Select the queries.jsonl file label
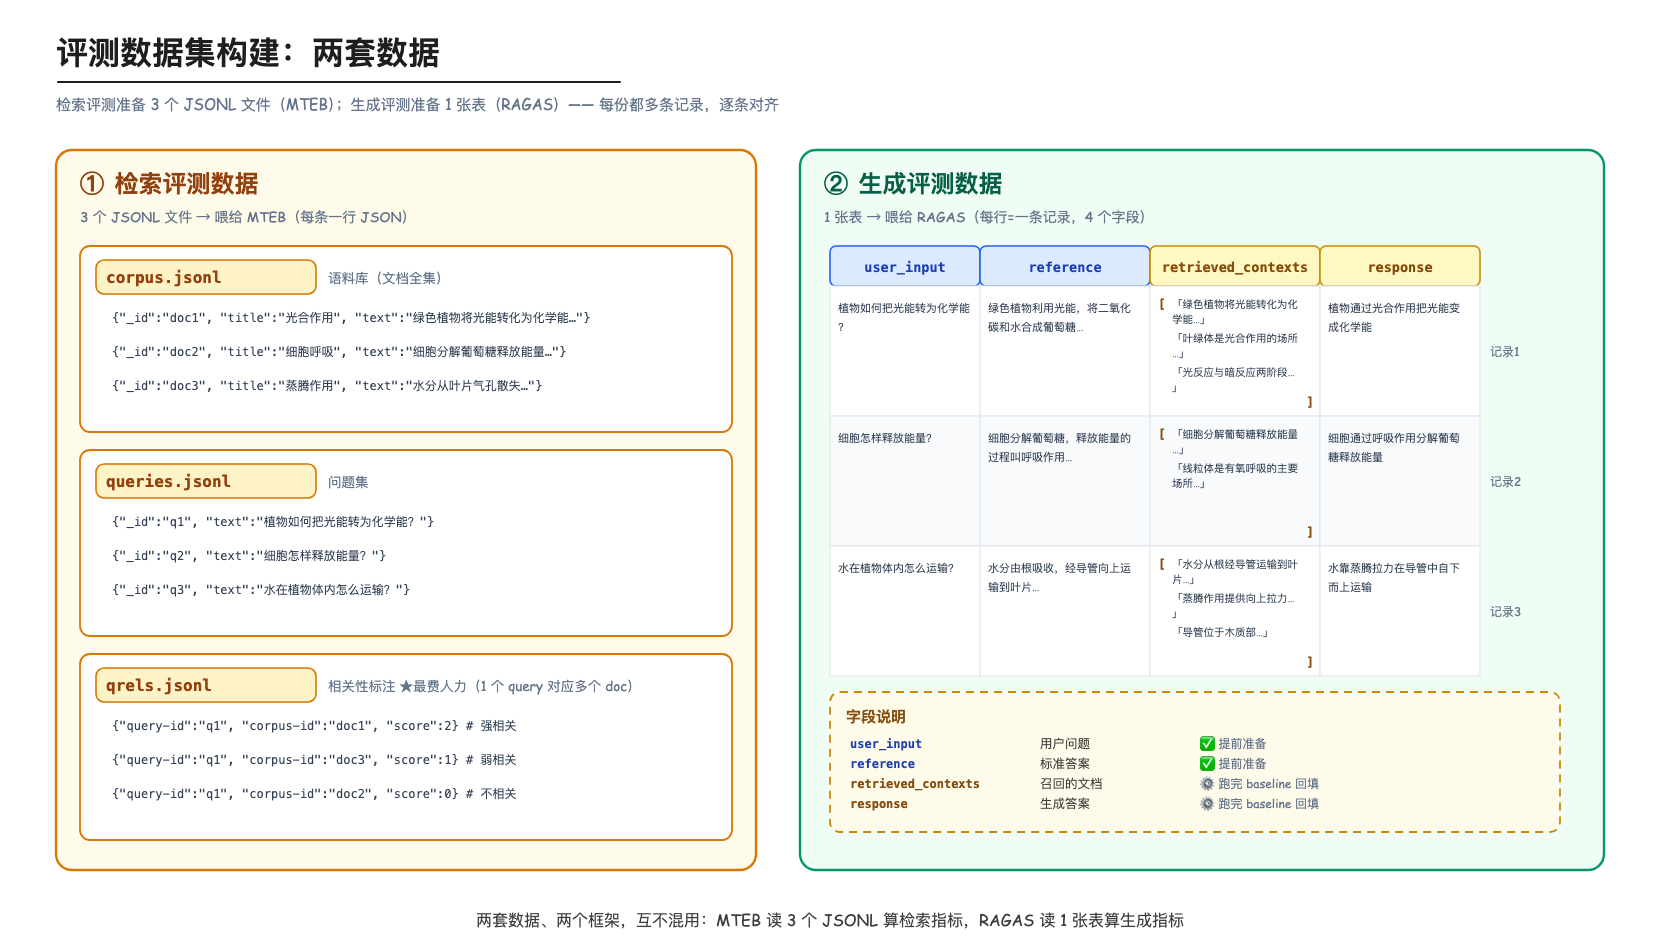 pos(206,481)
